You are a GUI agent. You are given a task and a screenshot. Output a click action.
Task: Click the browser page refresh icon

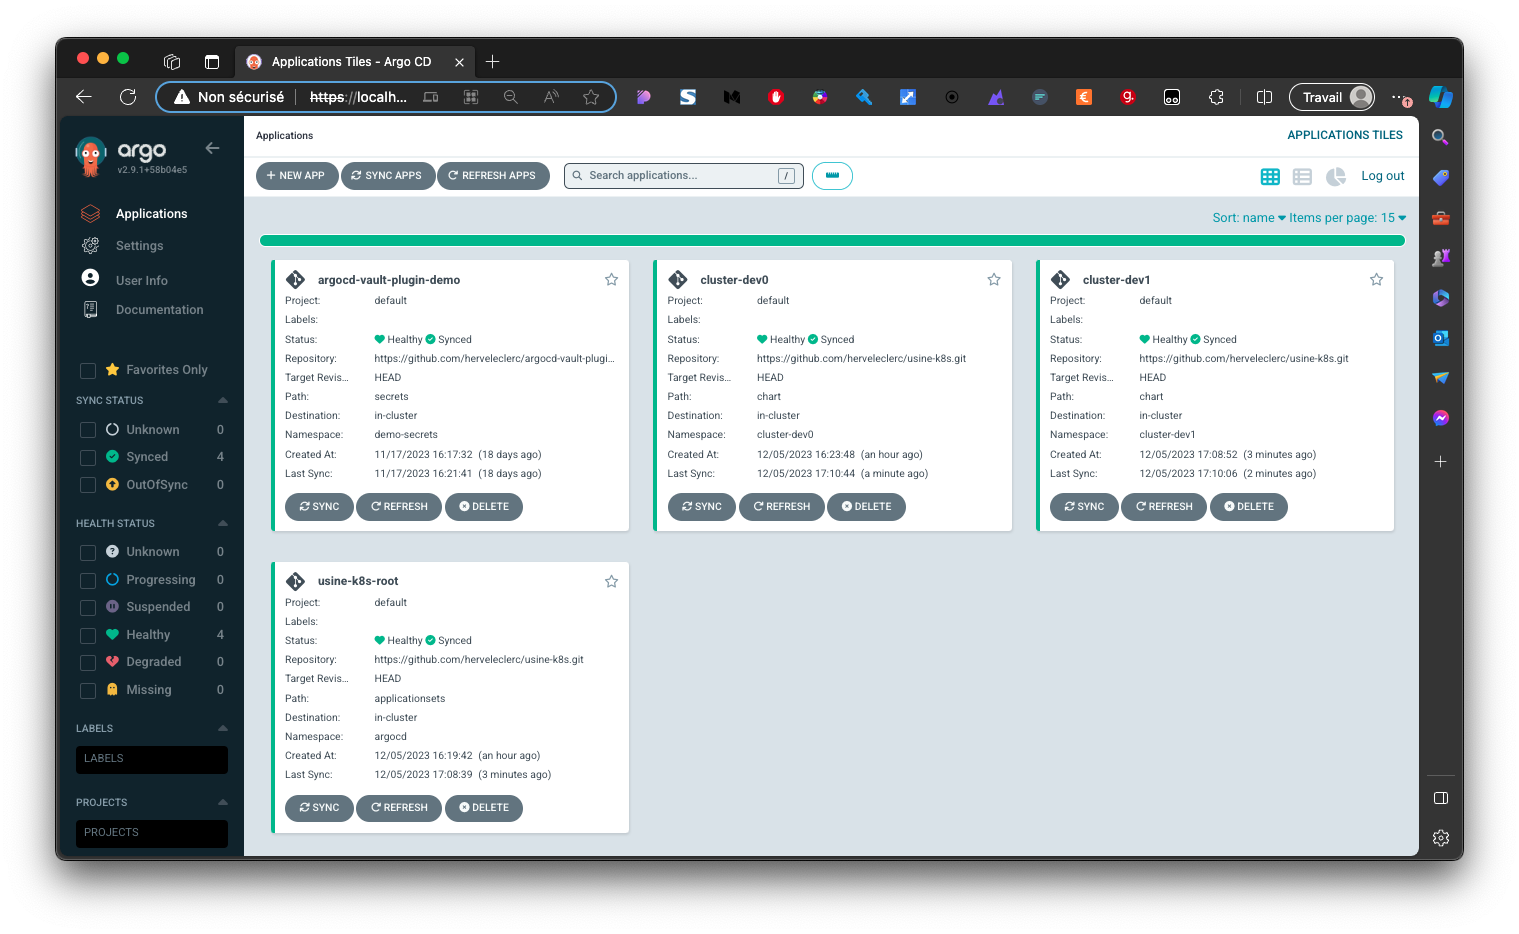[x=128, y=97]
